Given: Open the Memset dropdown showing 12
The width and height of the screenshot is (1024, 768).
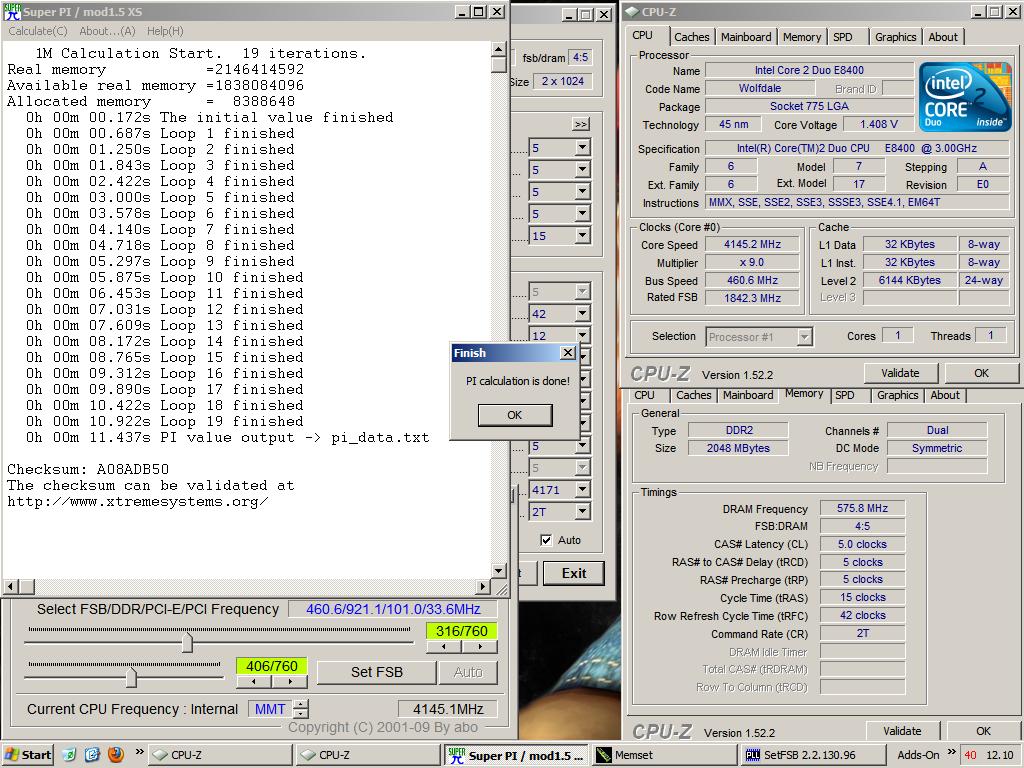Looking at the screenshot, I should [583, 336].
